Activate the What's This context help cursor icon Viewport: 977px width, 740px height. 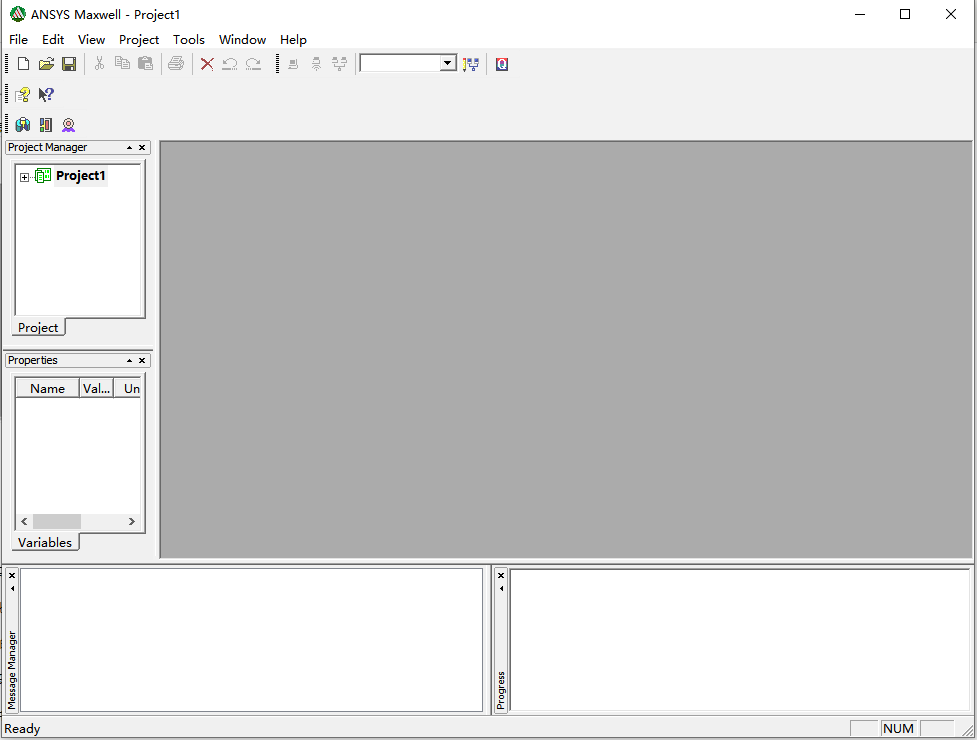(46, 95)
